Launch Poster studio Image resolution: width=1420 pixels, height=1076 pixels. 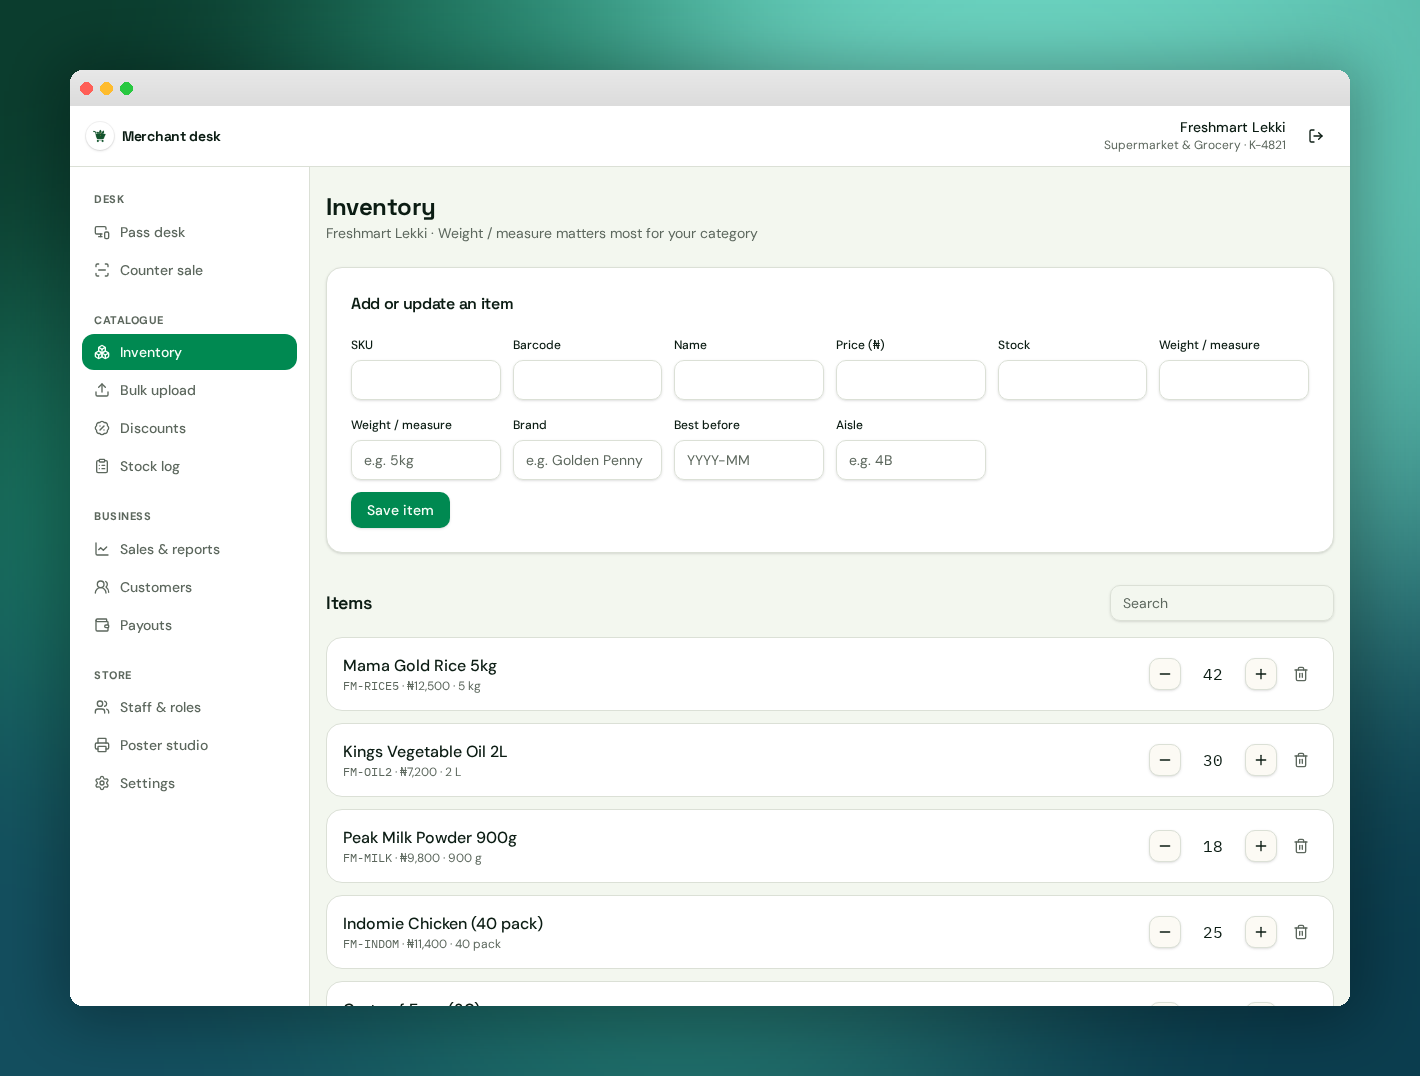[x=189, y=745]
